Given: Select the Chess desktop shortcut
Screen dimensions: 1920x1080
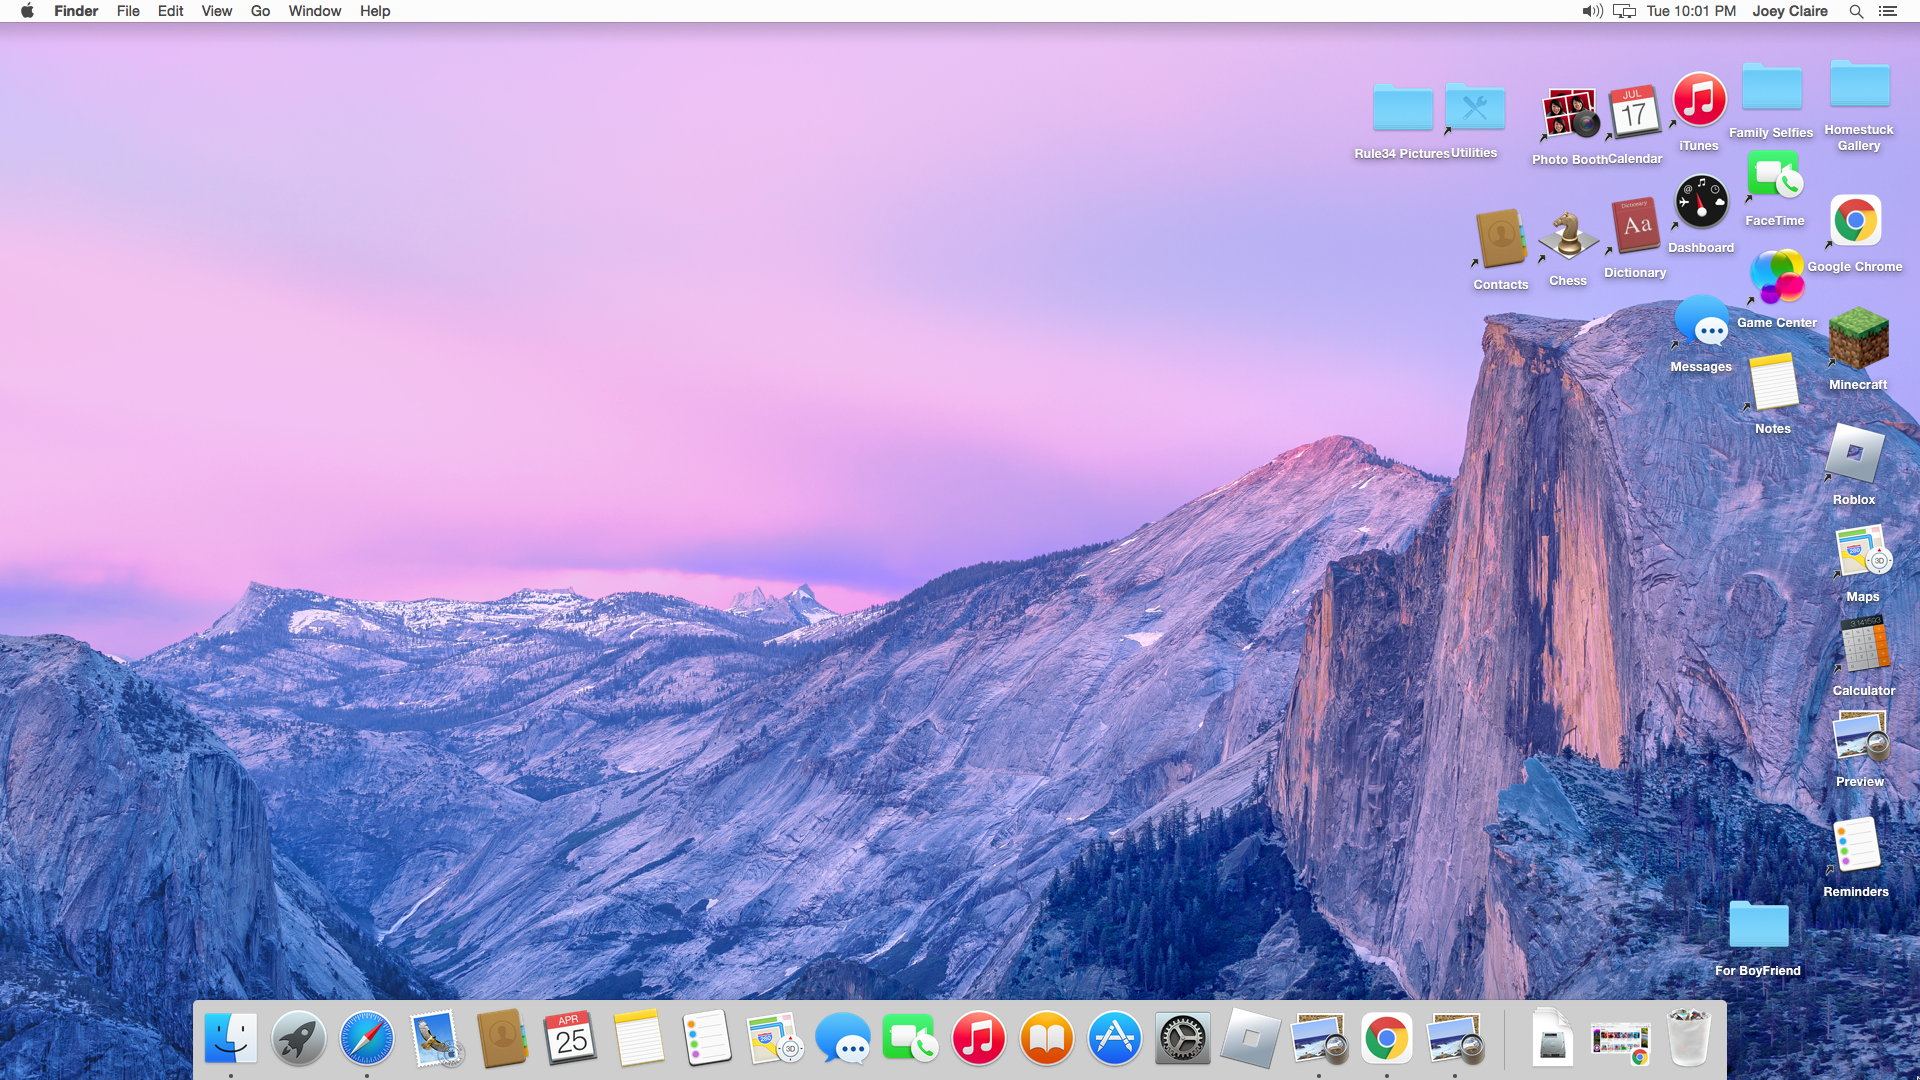Looking at the screenshot, I should point(1568,238).
